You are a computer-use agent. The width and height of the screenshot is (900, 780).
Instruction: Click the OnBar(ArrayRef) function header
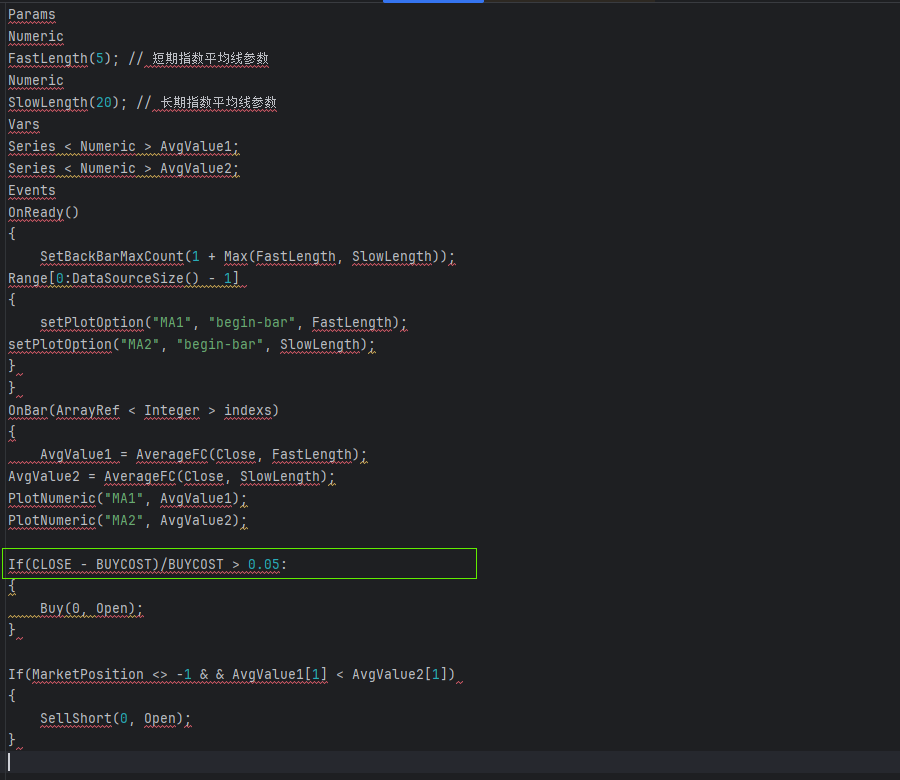click(144, 411)
